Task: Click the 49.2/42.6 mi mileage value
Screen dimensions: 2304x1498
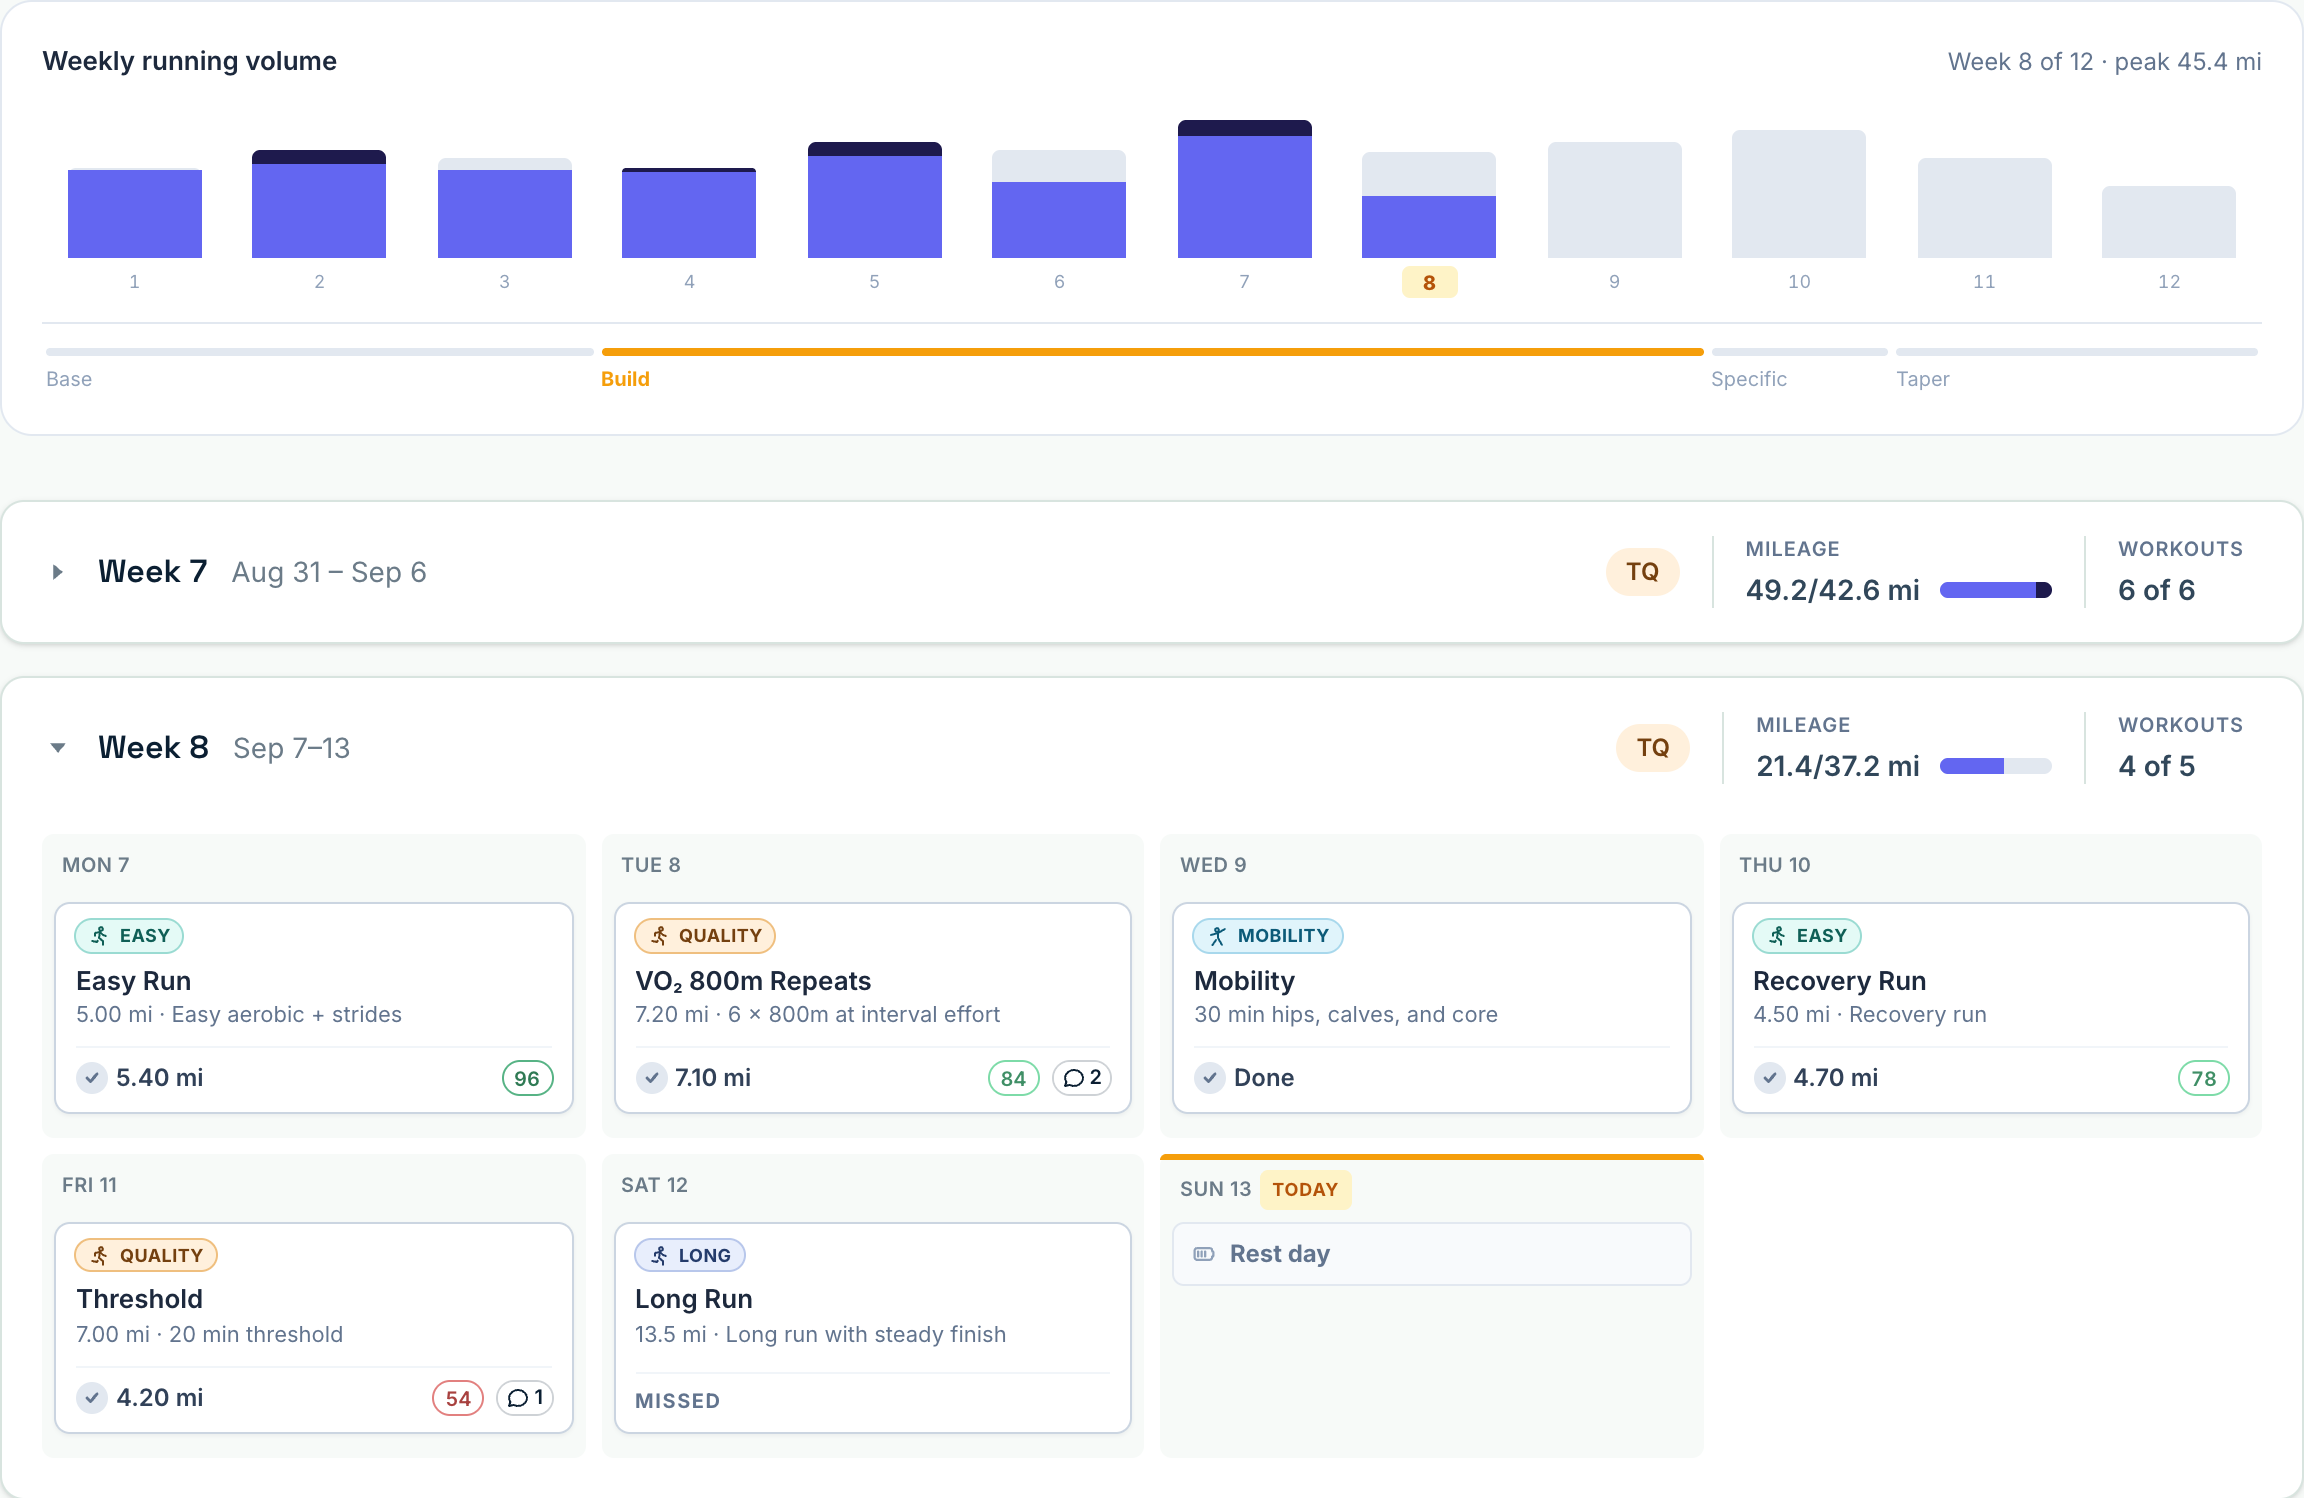Action: tap(1833, 590)
